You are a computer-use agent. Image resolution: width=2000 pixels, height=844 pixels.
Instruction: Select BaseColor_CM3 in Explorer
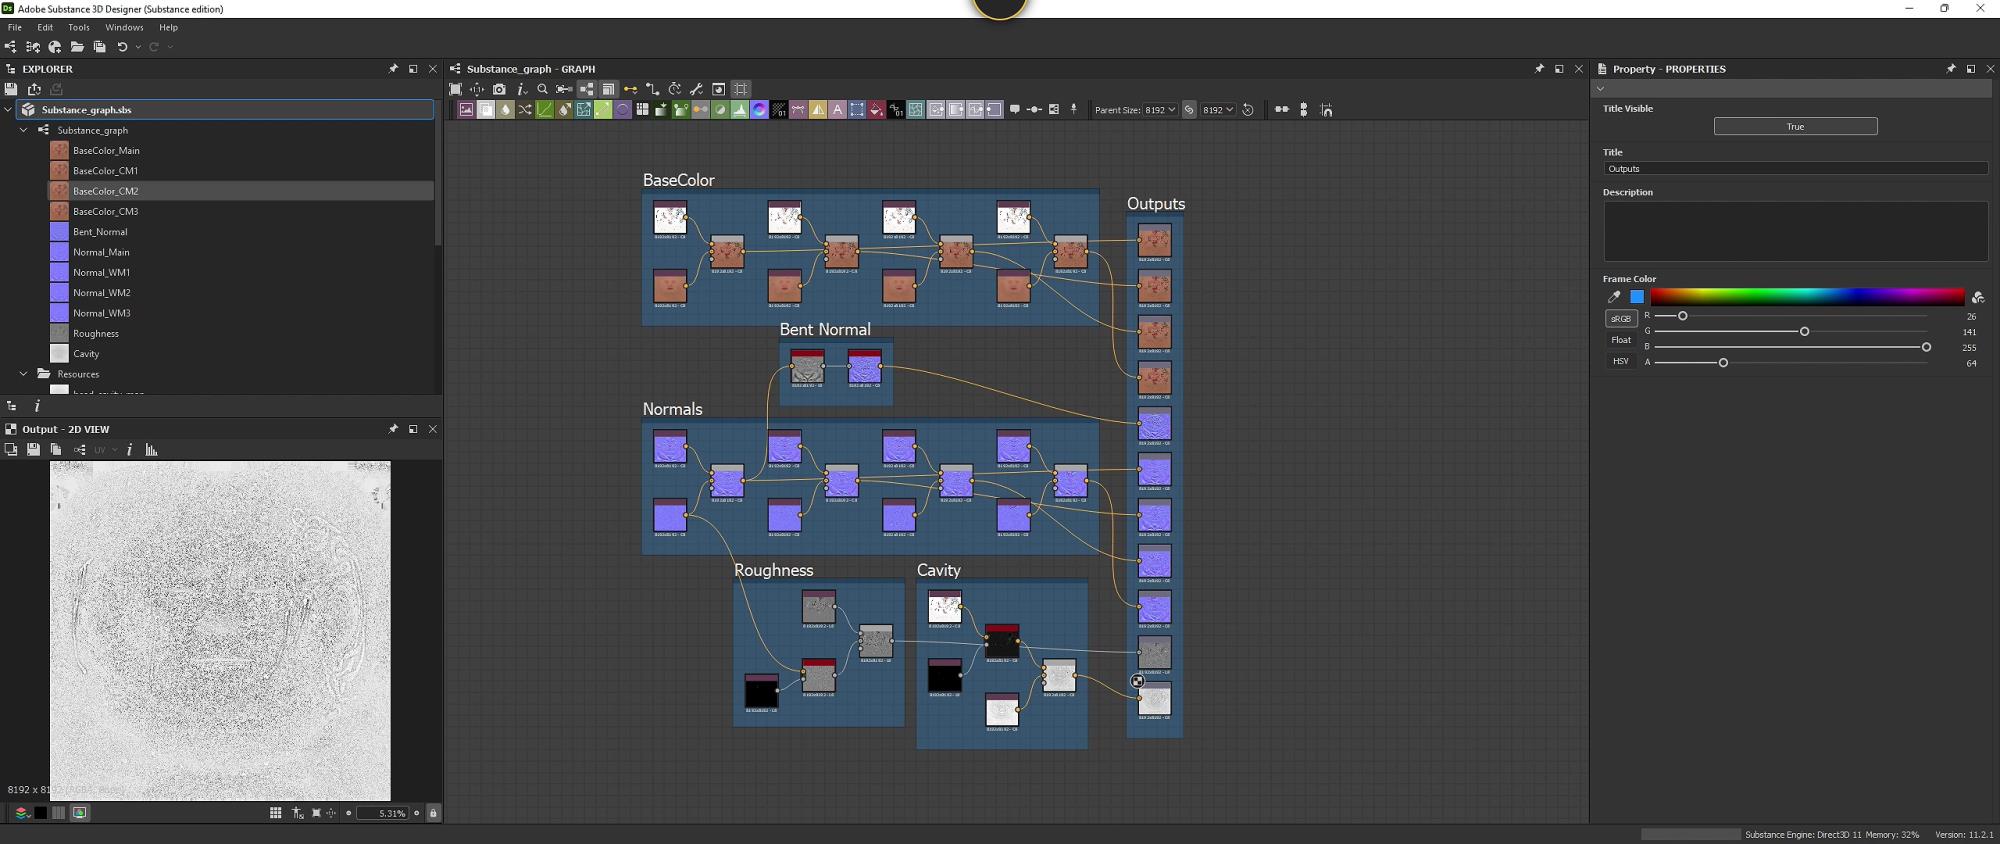[105, 212]
